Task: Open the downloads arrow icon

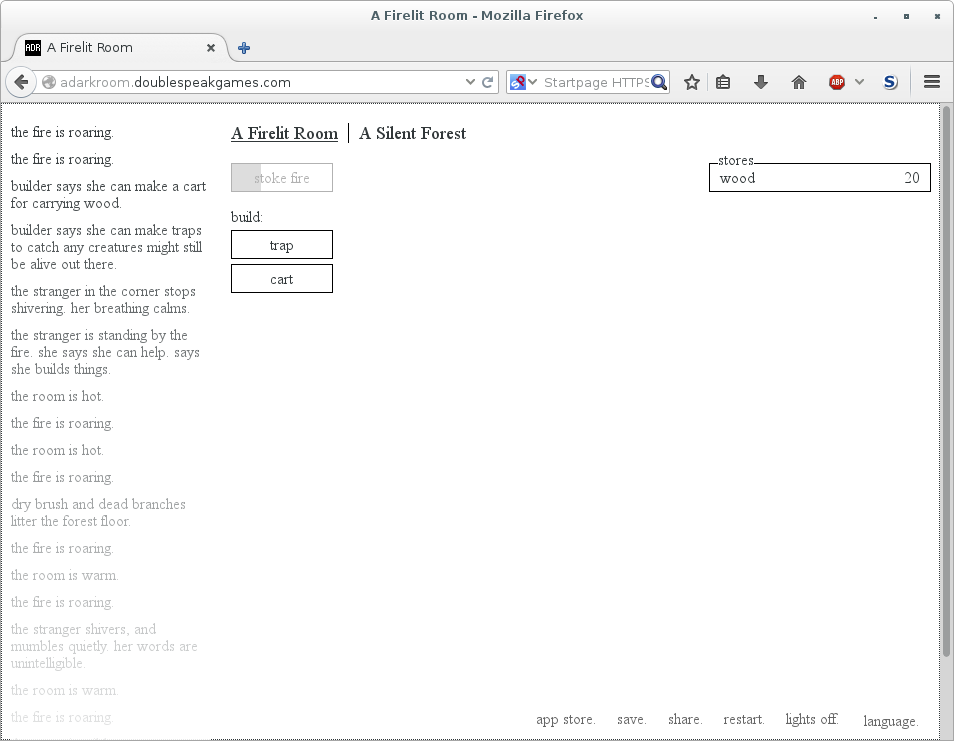Action: click(761, 83)
